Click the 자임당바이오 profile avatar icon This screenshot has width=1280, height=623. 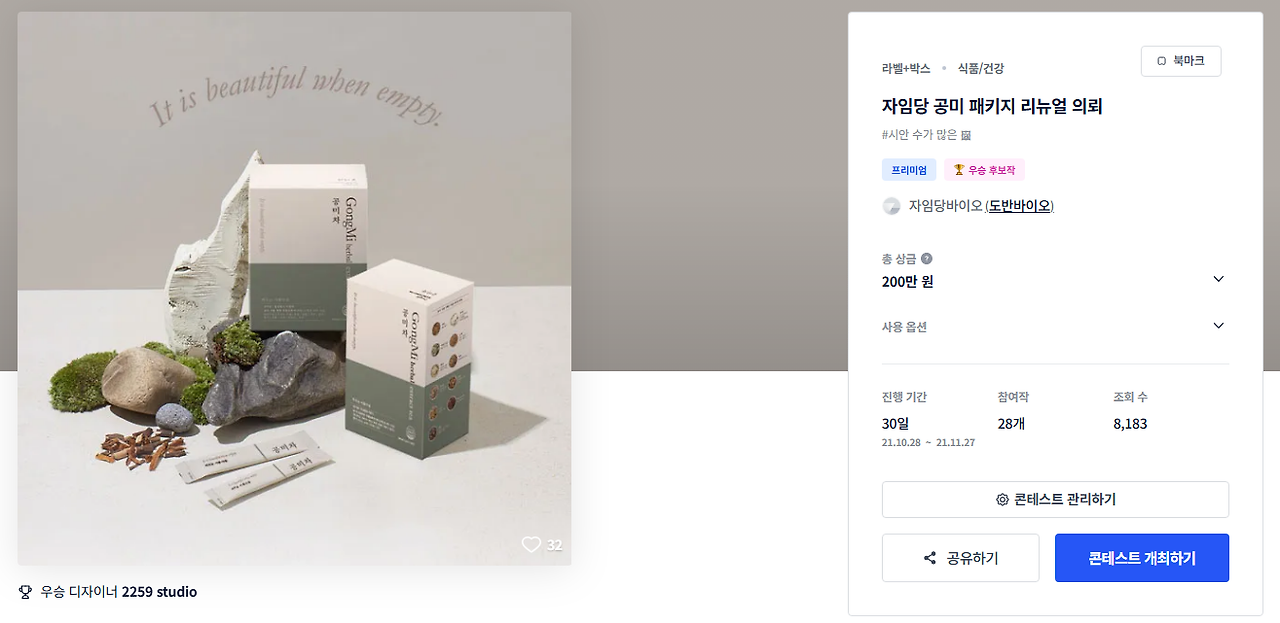[x=891, y=206]
